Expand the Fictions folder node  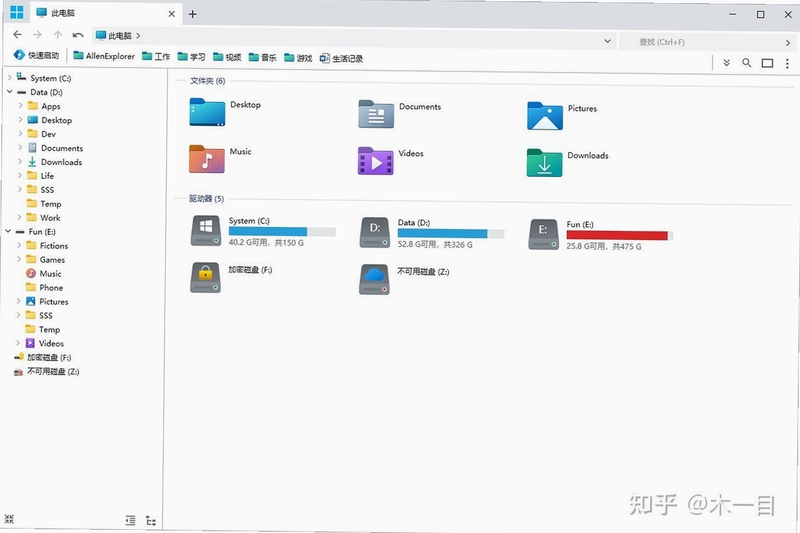click(x=19, y=245)
